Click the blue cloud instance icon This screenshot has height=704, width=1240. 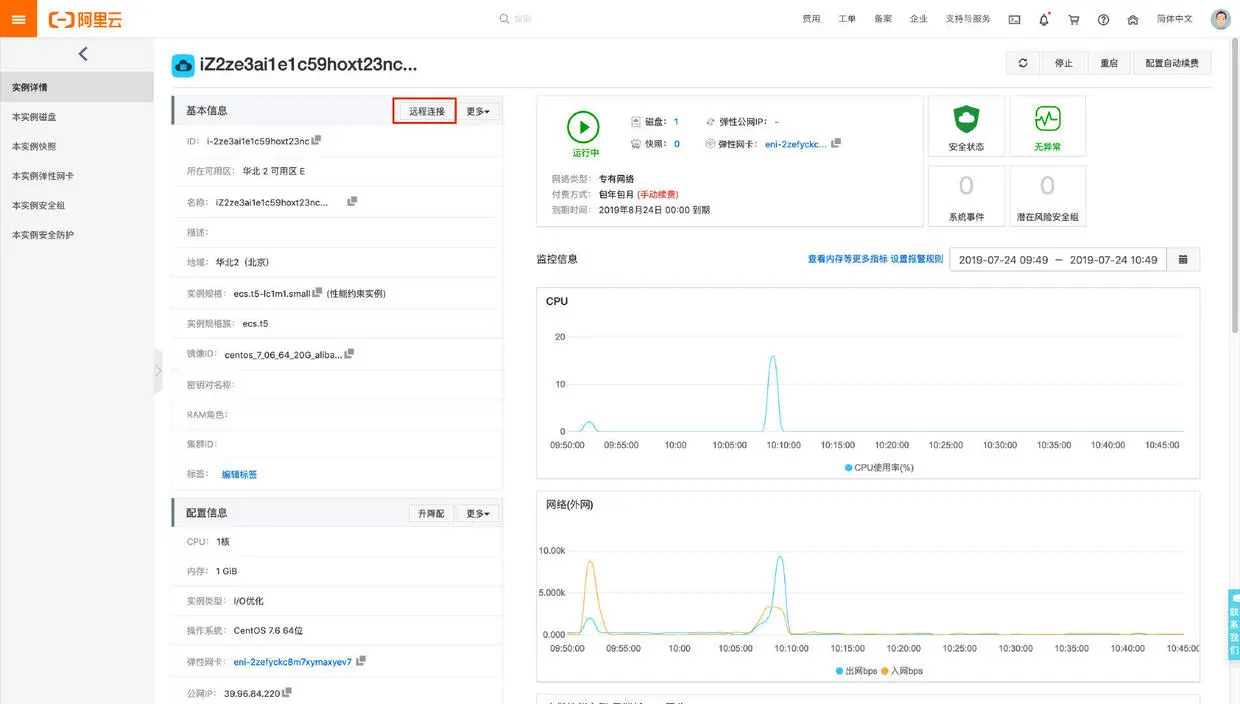point(183,65)
